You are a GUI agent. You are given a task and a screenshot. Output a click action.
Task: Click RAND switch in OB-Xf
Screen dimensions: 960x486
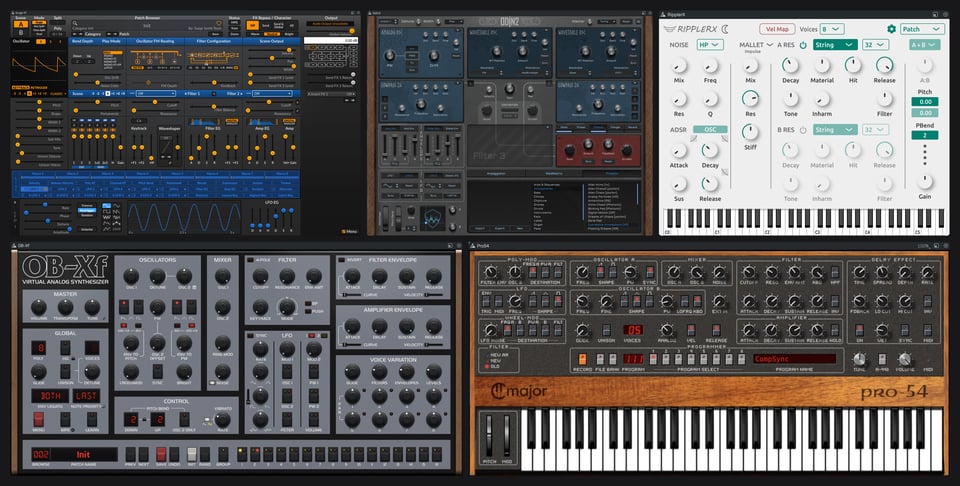[205, 454]
